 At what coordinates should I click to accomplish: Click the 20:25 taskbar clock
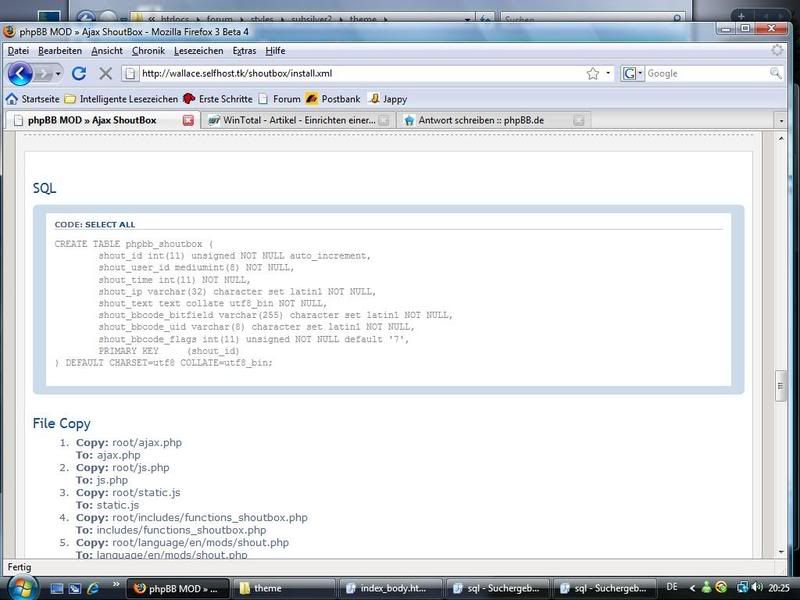pos(779,588)
